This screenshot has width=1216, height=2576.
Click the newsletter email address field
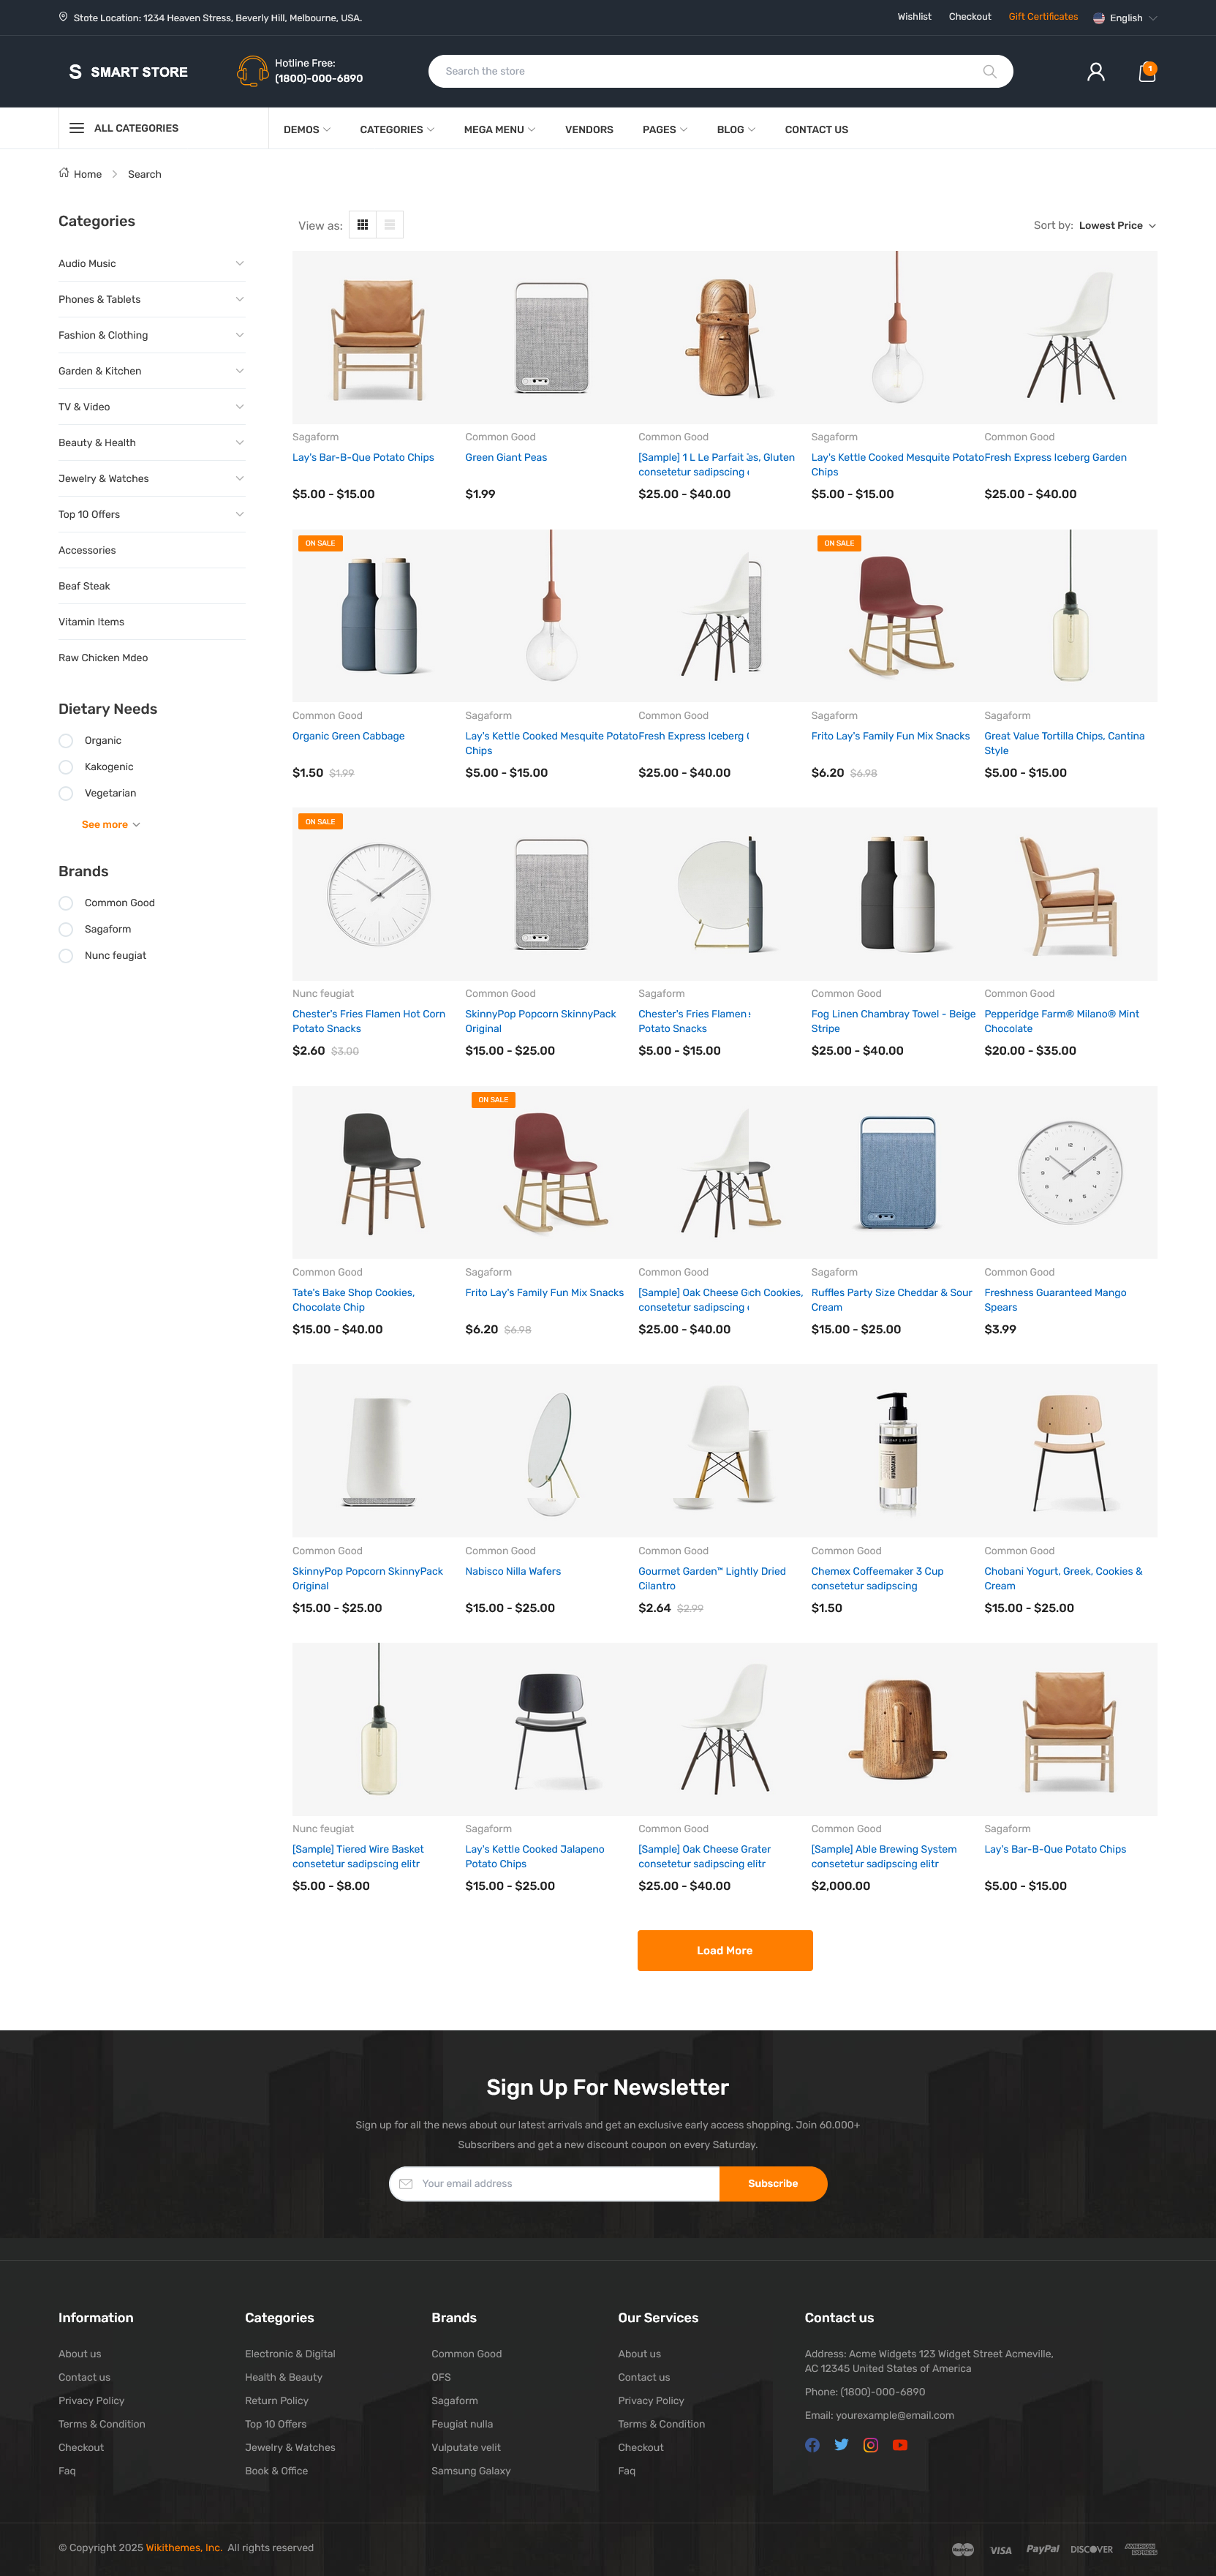coord(554,2184)
